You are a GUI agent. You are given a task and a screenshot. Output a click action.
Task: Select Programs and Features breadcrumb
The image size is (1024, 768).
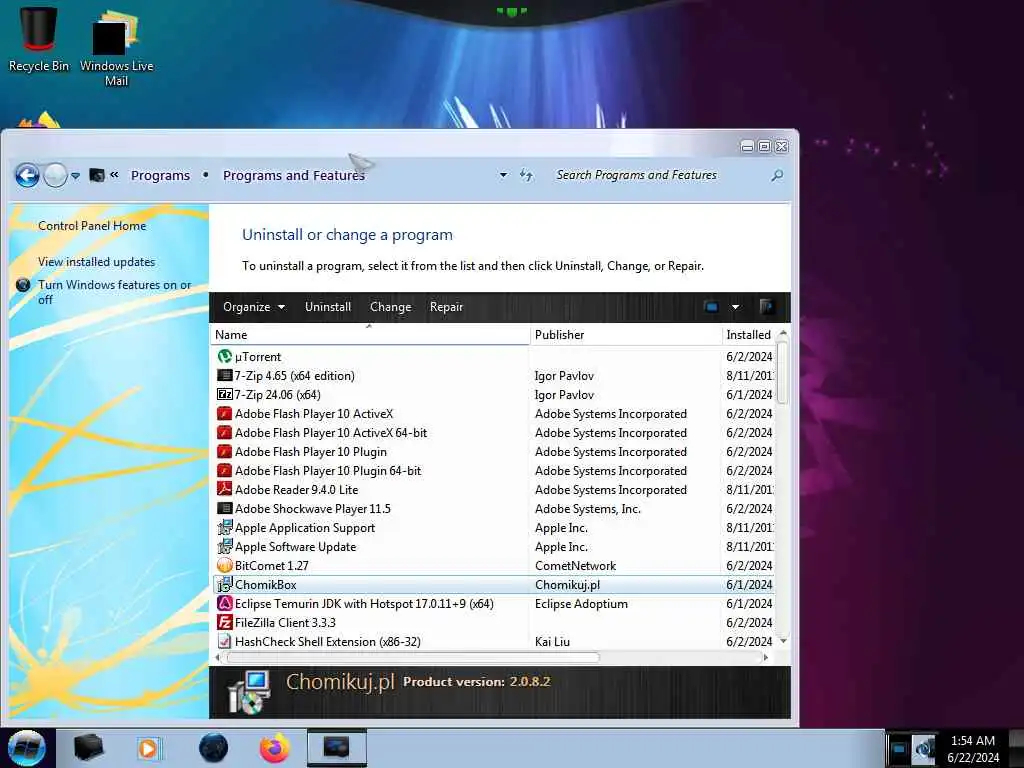[x=293, y=175]
